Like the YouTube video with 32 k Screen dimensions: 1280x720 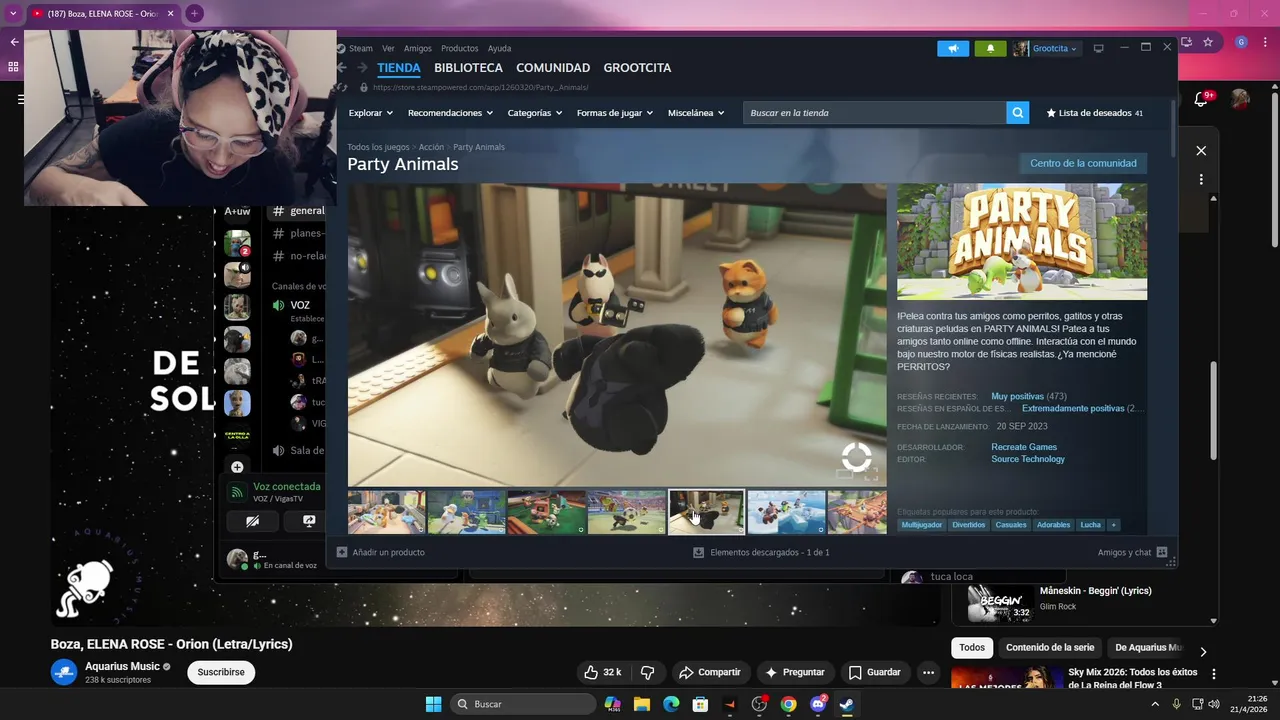pyautogui.click(x=603, y=672)
